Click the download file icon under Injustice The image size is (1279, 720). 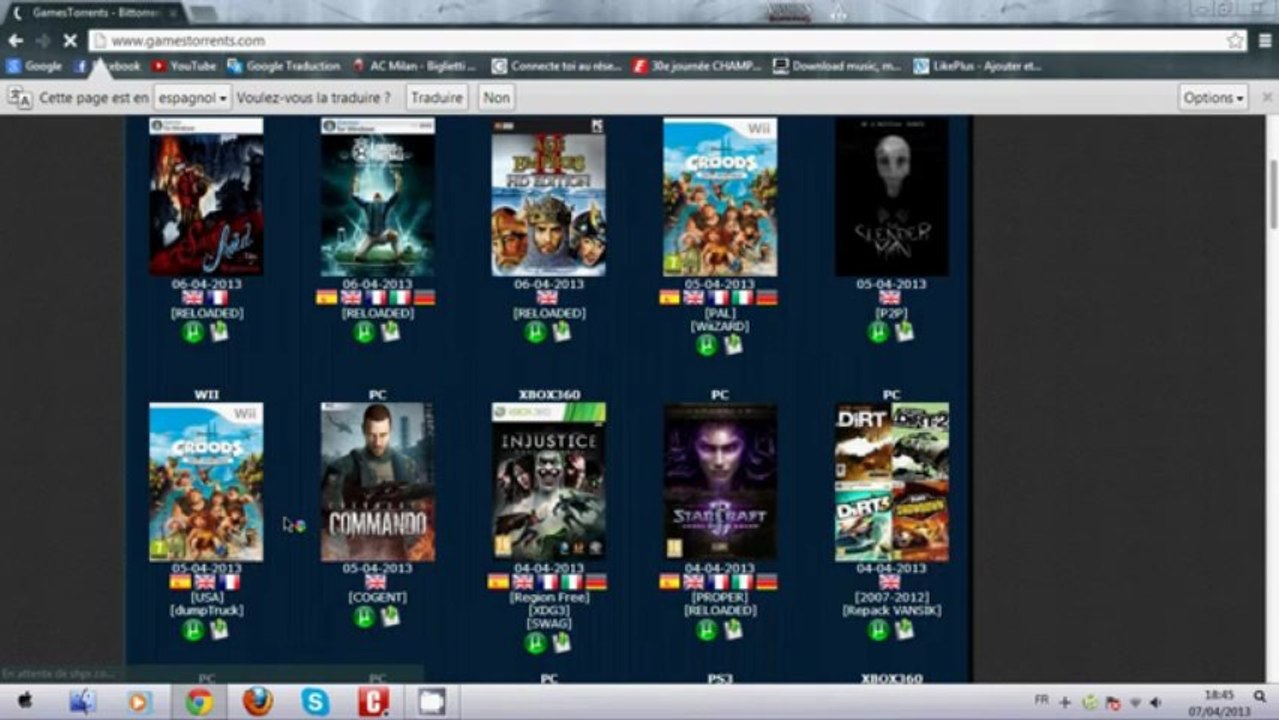(562, 642)
